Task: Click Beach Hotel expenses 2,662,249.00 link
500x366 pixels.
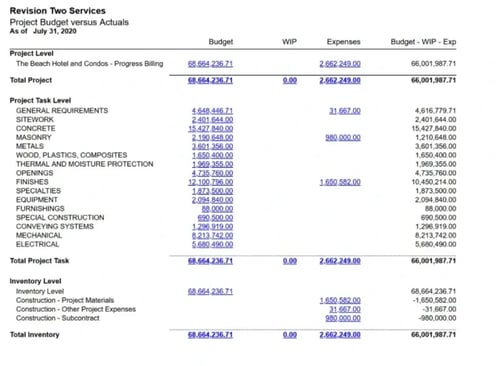Action: tap(340, 64)
